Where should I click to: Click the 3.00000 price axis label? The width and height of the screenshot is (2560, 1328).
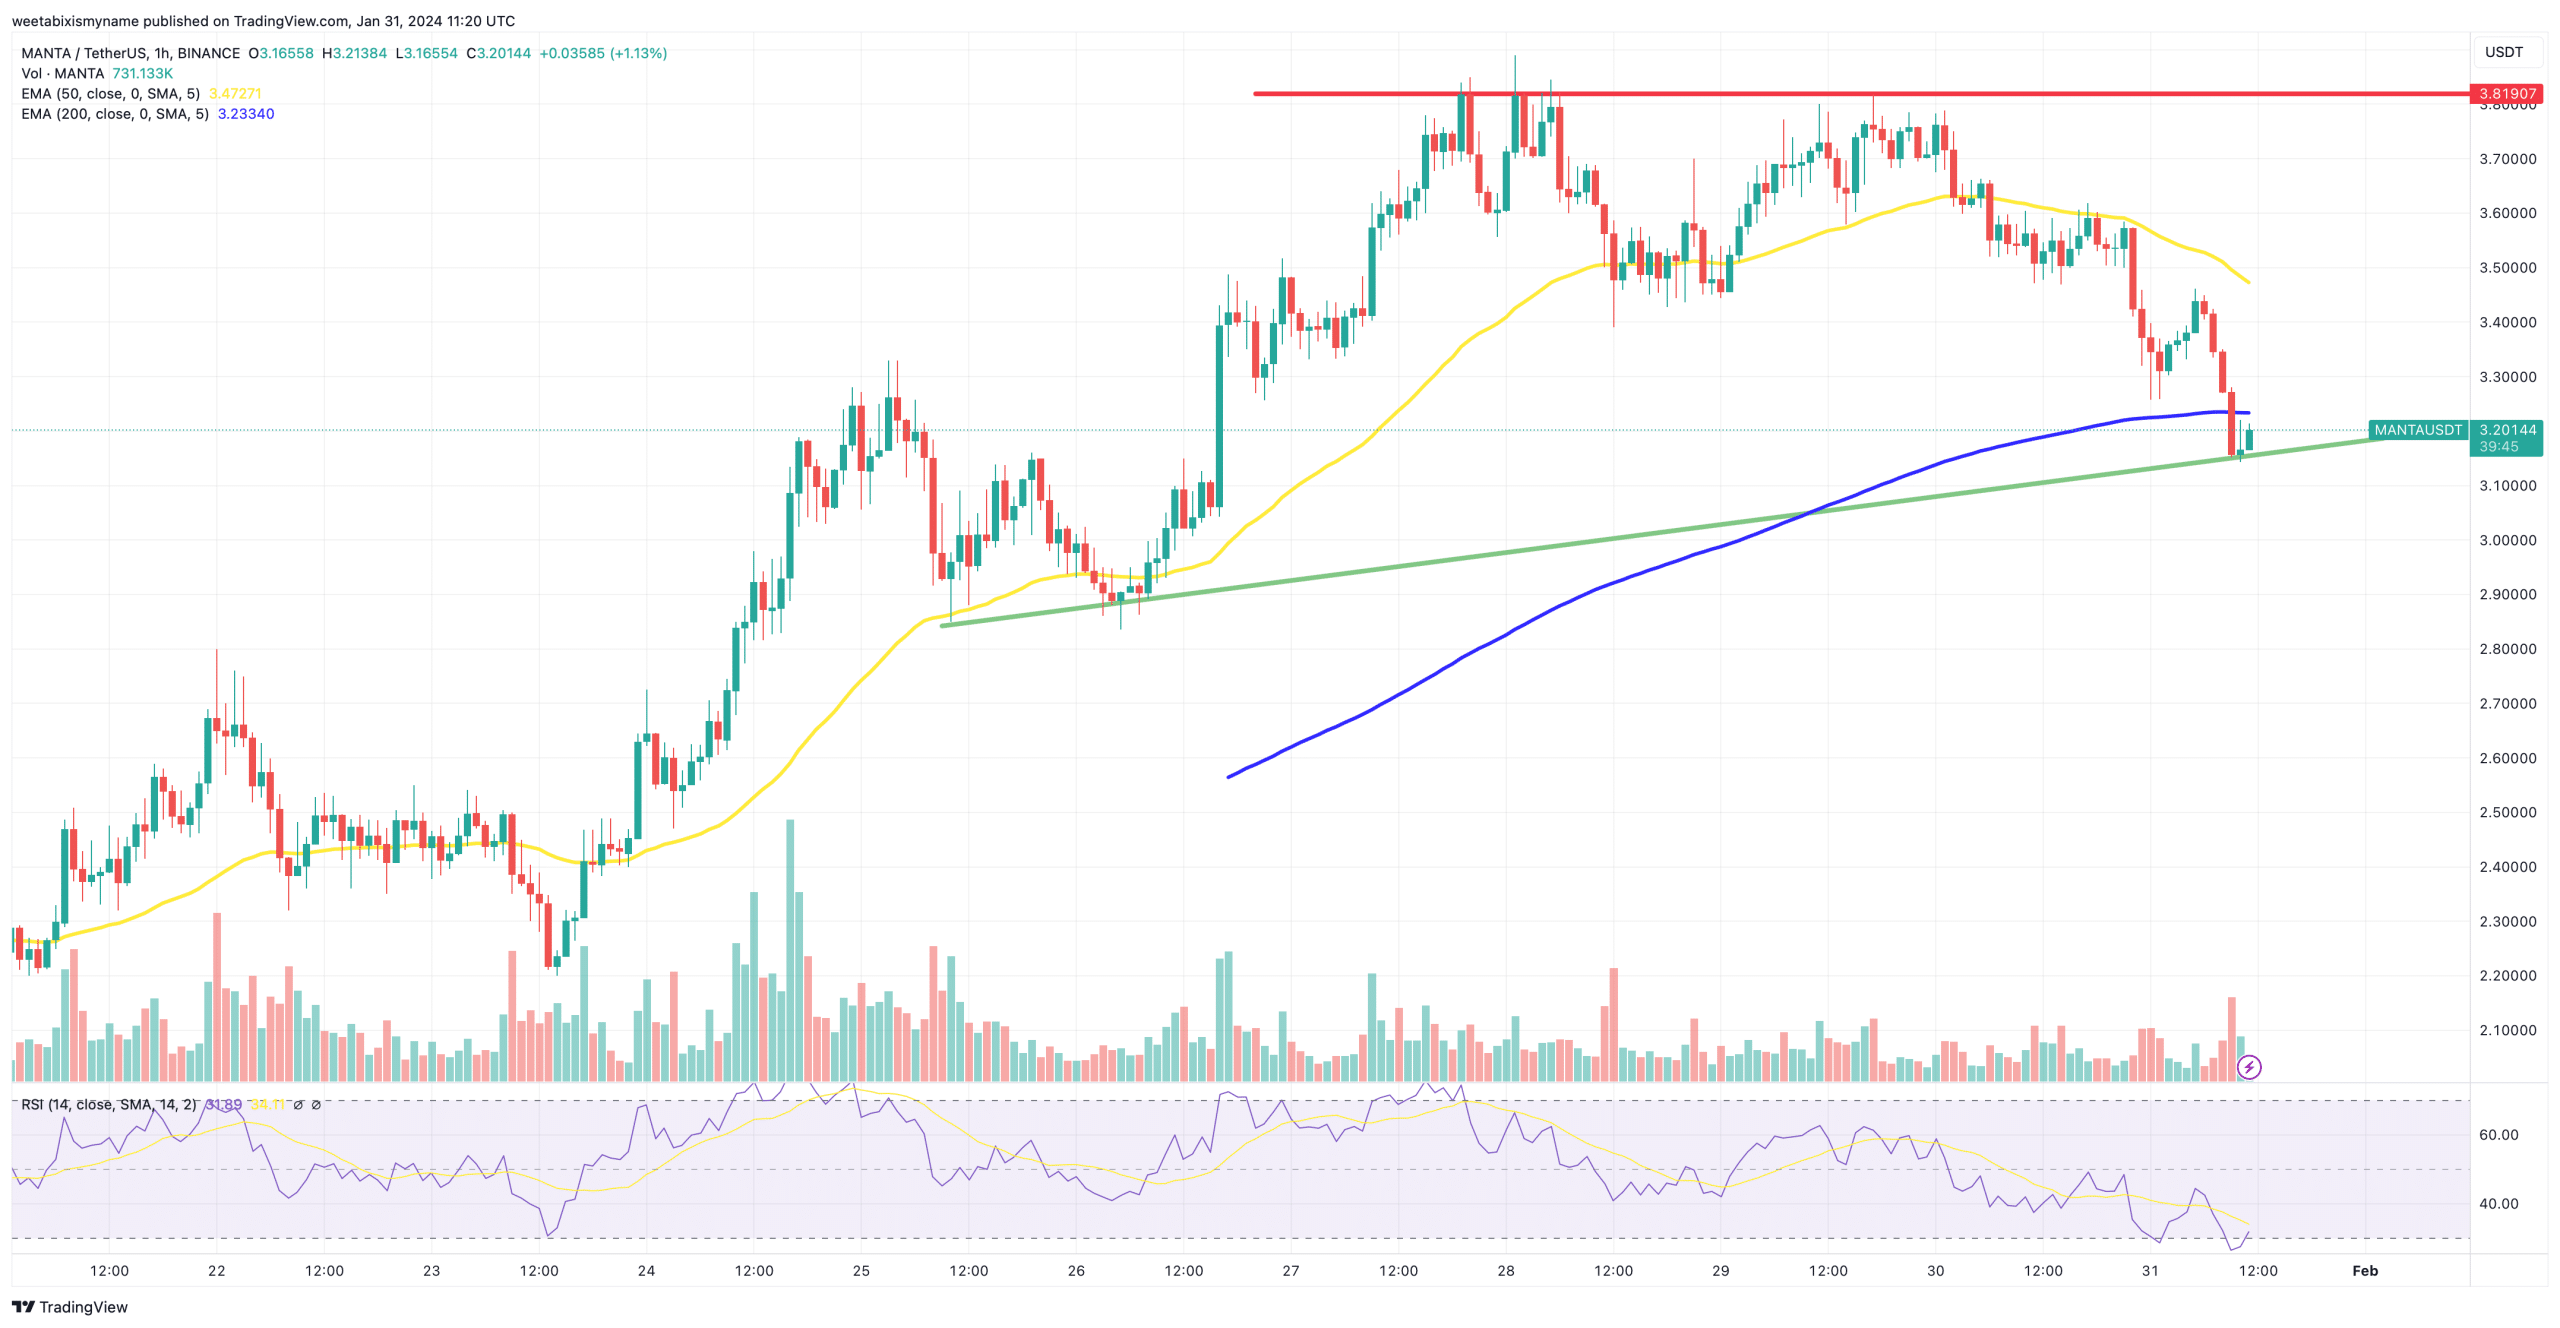[2507, 540]
